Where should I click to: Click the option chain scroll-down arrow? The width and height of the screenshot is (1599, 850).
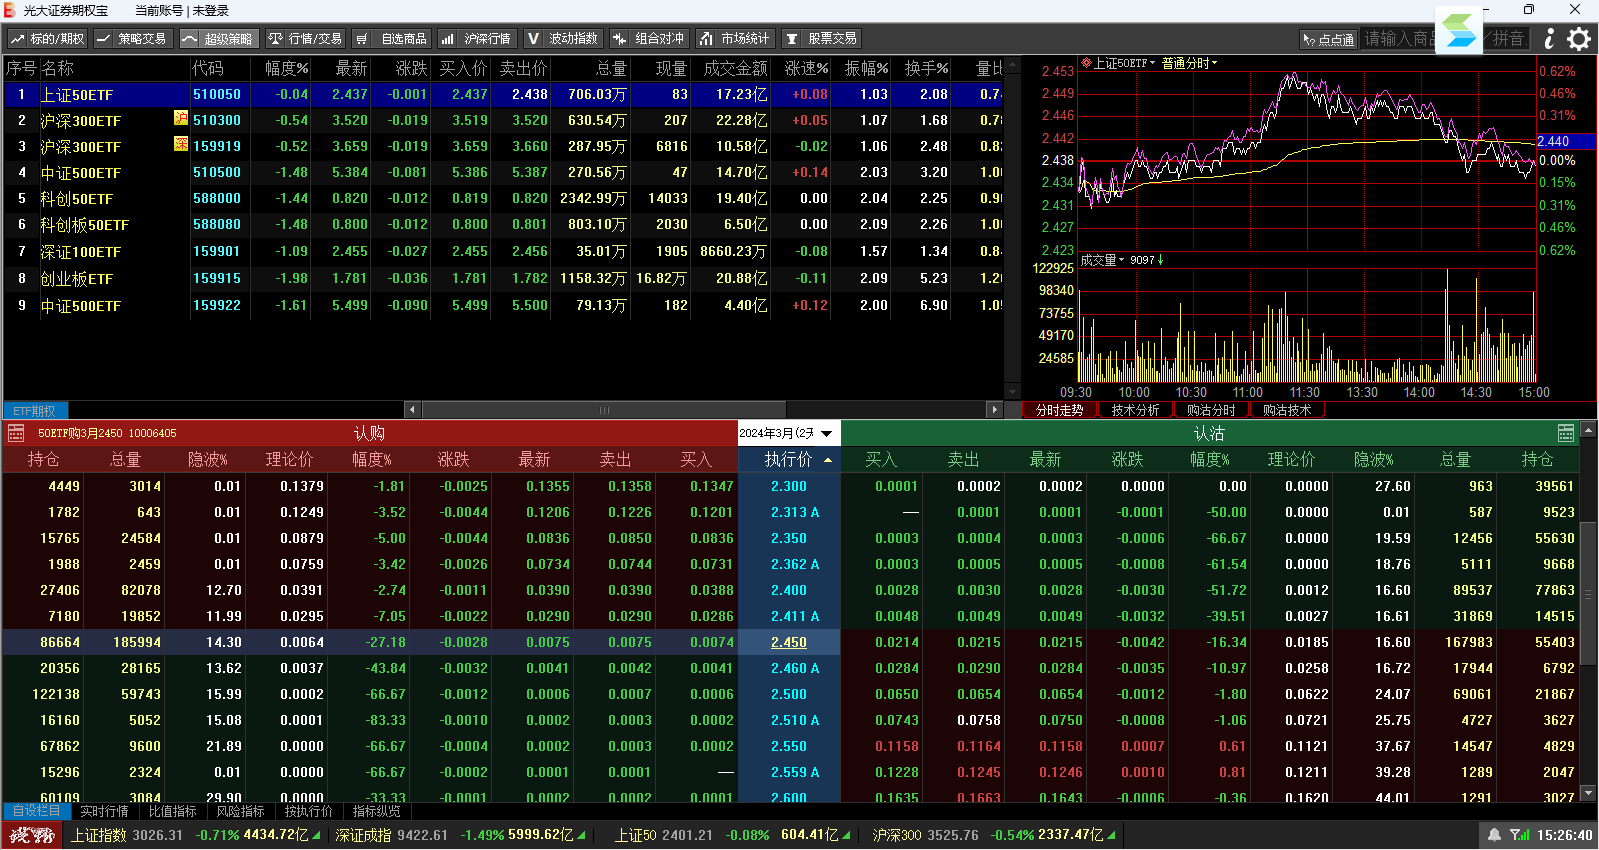pyautogui.click(x=1589, y=793)
